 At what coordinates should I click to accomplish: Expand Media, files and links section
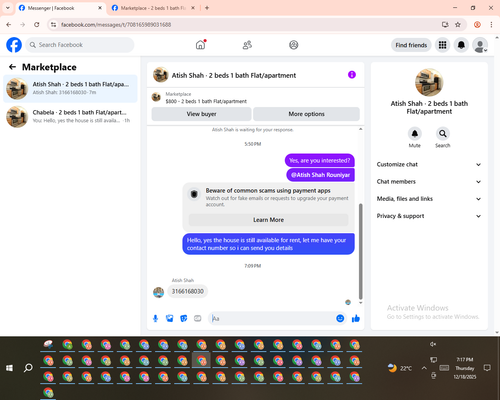pyautogui.click(x=429, y=199)
